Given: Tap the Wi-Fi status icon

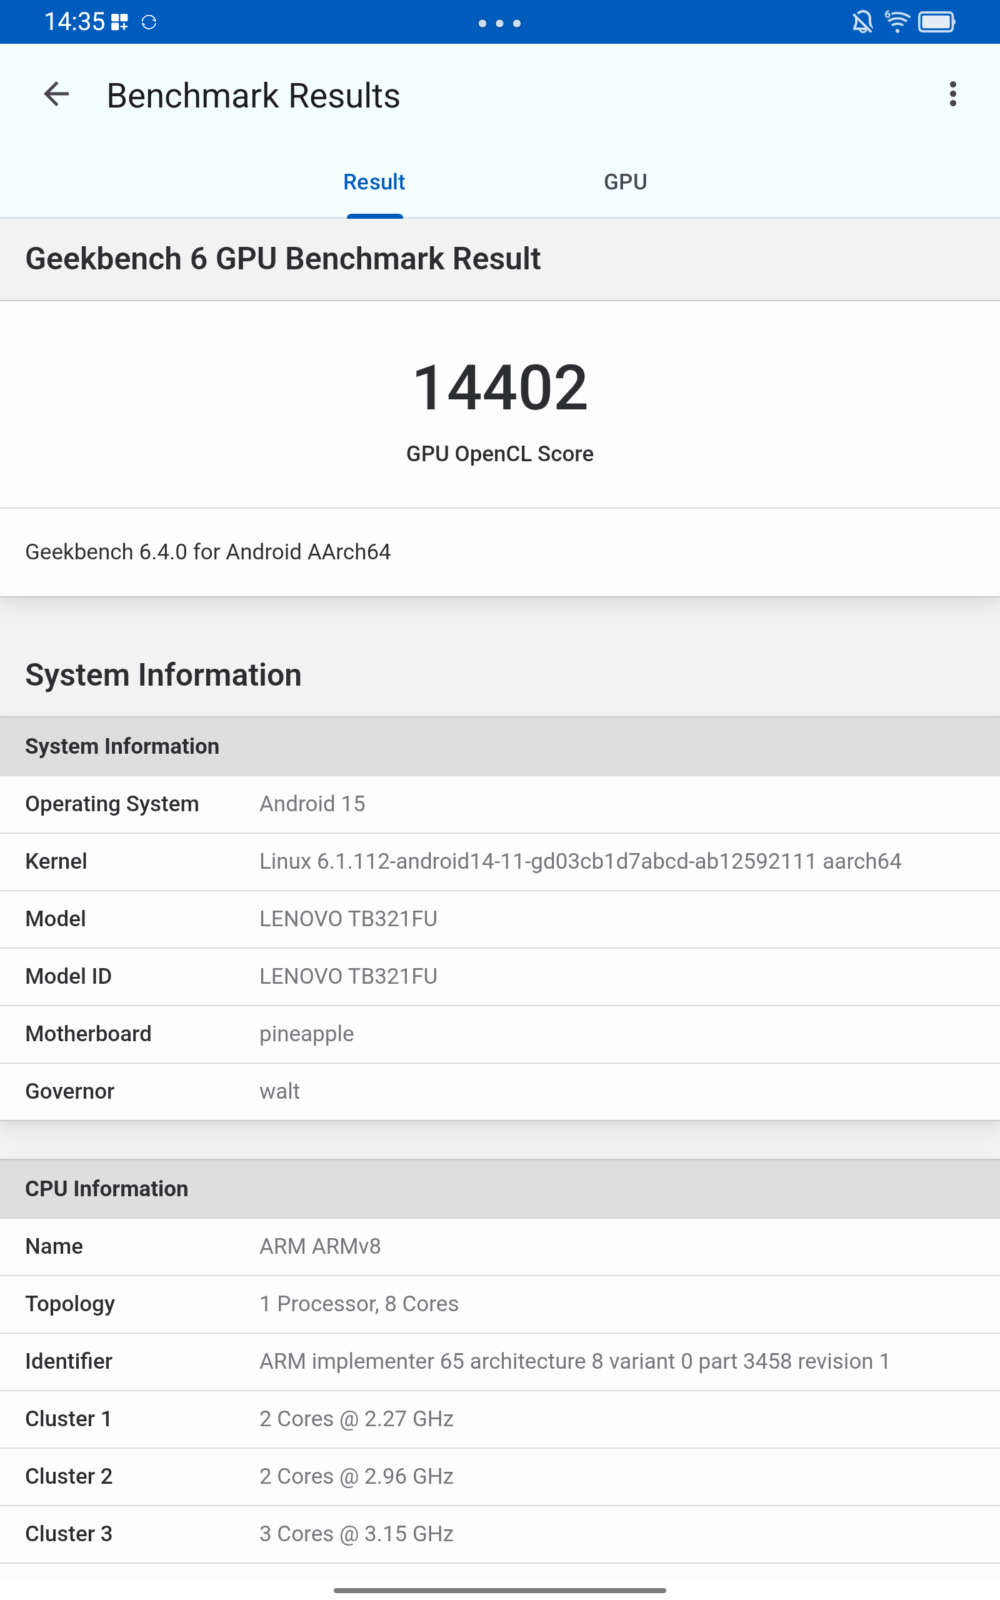Looking at the screenshot, I should click(897, 22).
